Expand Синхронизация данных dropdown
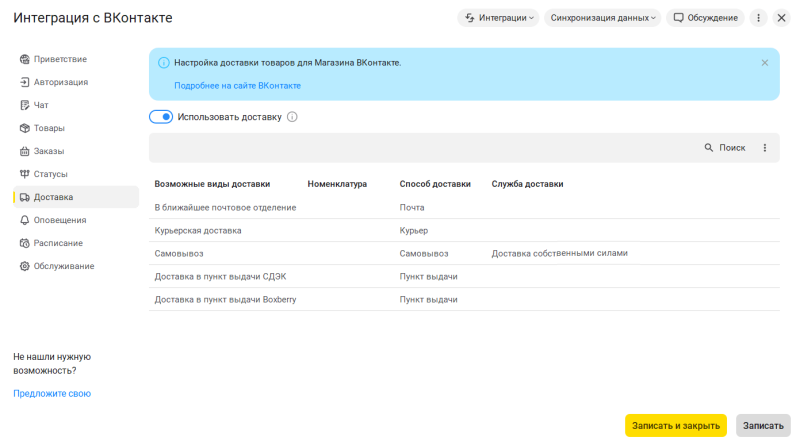The height and width of the screenshot is (445, 800). click(x=603, y=18)
